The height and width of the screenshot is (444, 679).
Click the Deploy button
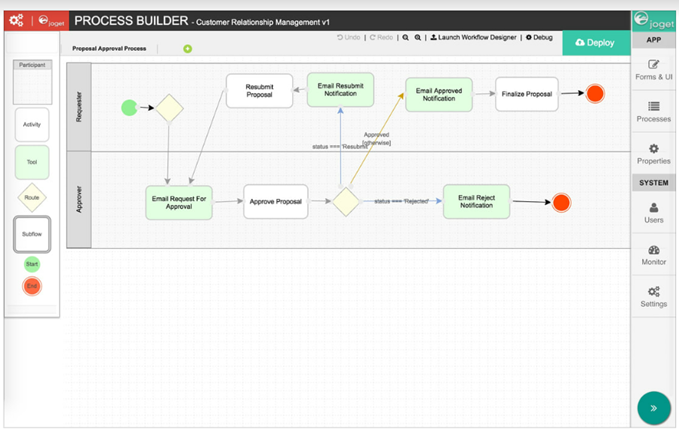coord(595,42)
